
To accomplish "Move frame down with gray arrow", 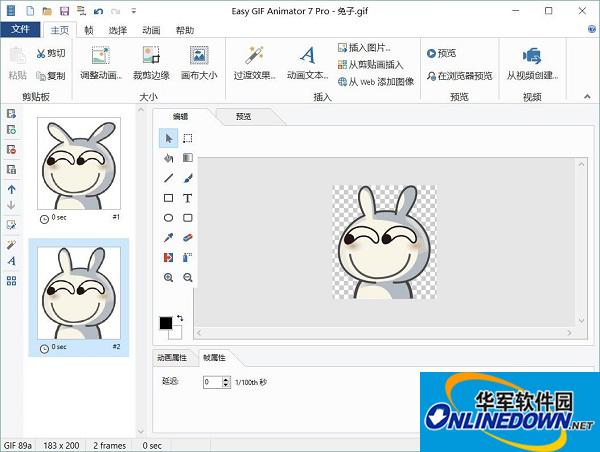I will [x=11, y=205].
